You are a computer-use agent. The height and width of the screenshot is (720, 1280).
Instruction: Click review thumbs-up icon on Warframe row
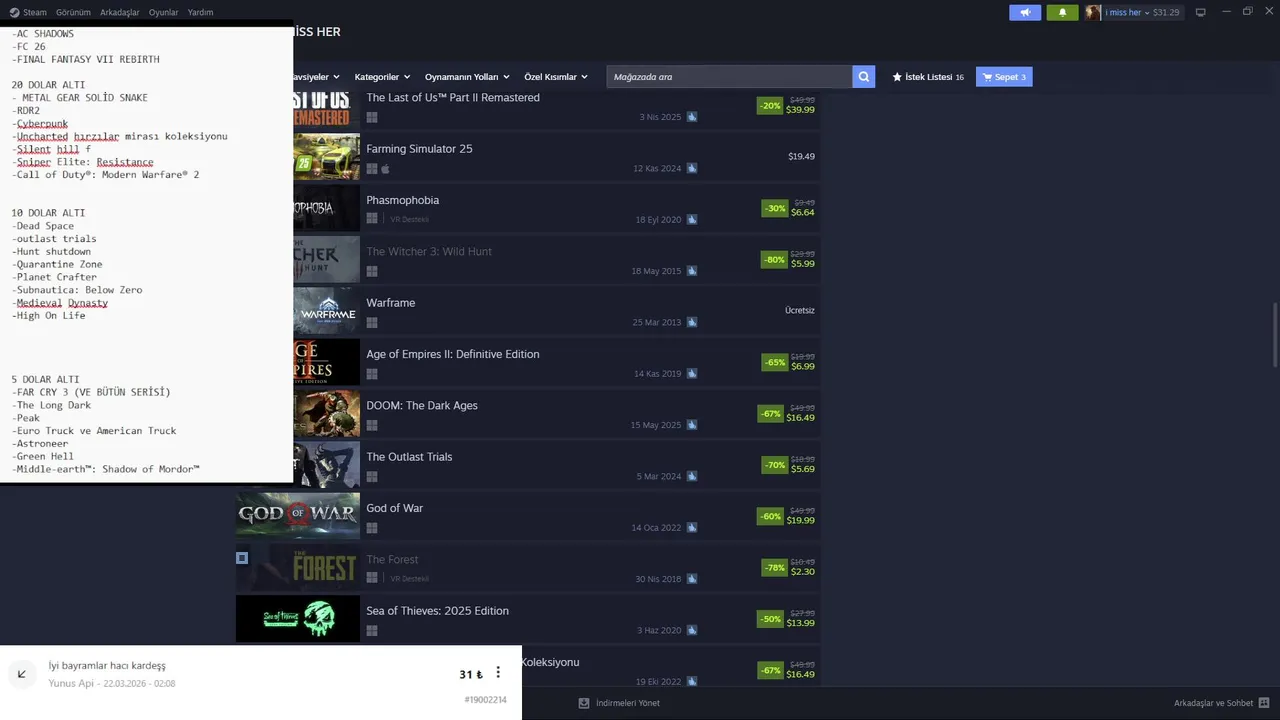tap(692, 322)
